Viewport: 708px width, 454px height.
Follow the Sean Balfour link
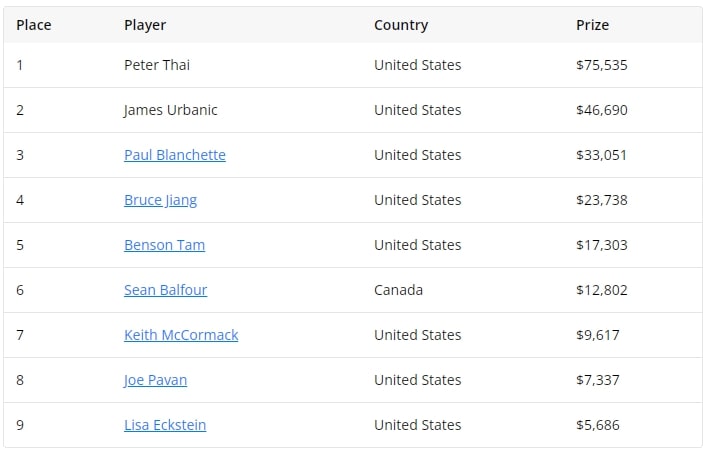coord(165,290)
